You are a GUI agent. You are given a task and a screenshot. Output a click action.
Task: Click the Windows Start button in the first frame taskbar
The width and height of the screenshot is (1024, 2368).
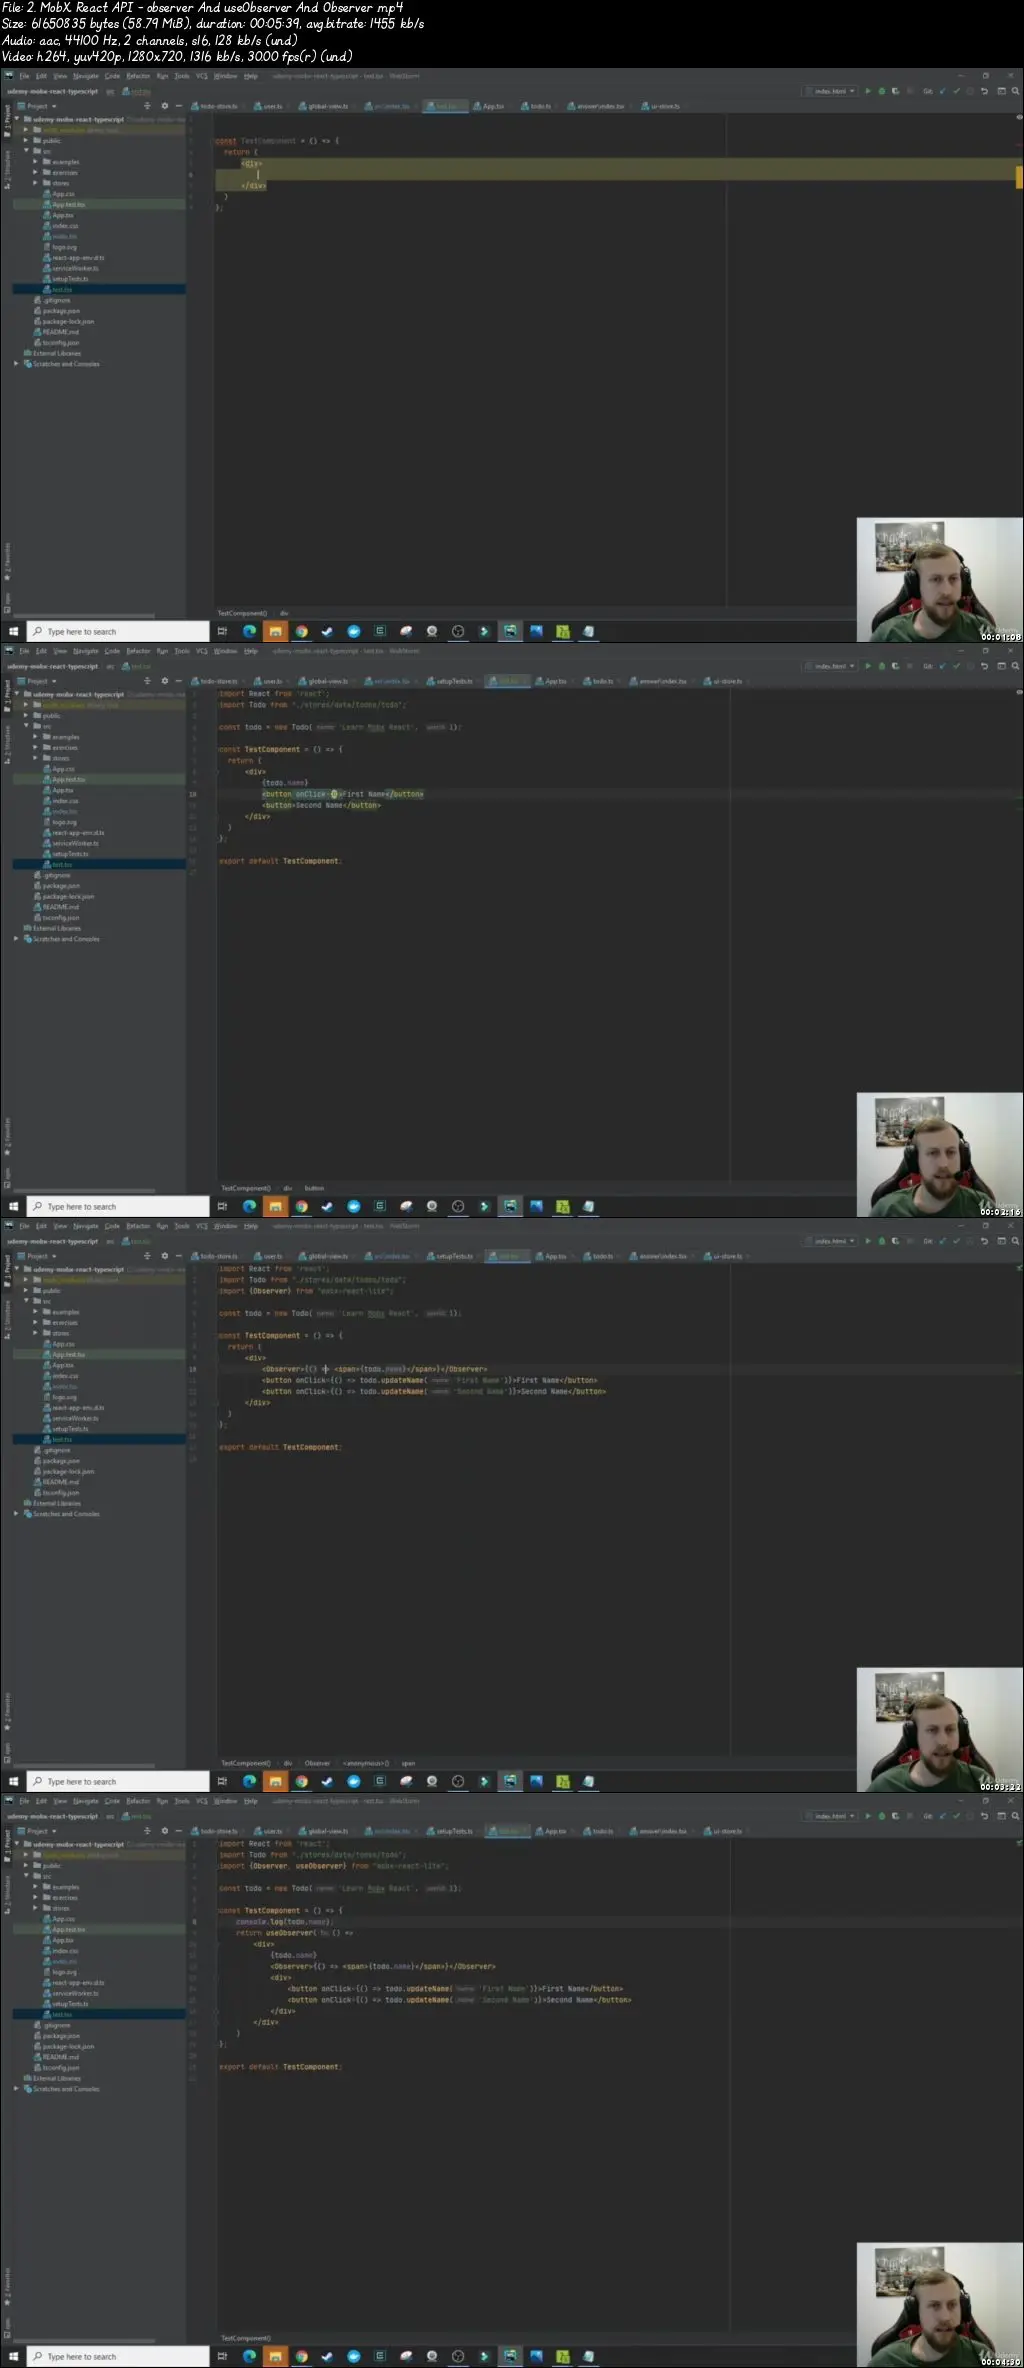coord(13,632)
